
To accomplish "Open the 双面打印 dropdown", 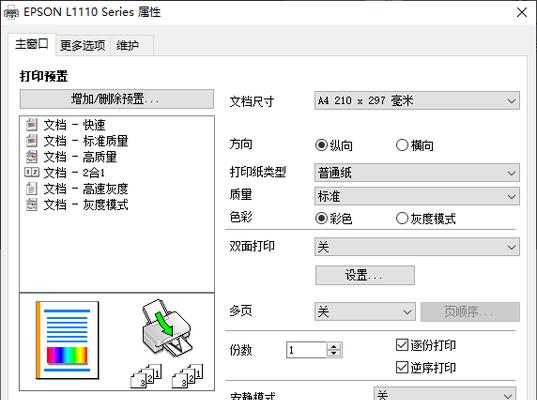I will click(417, 247).
